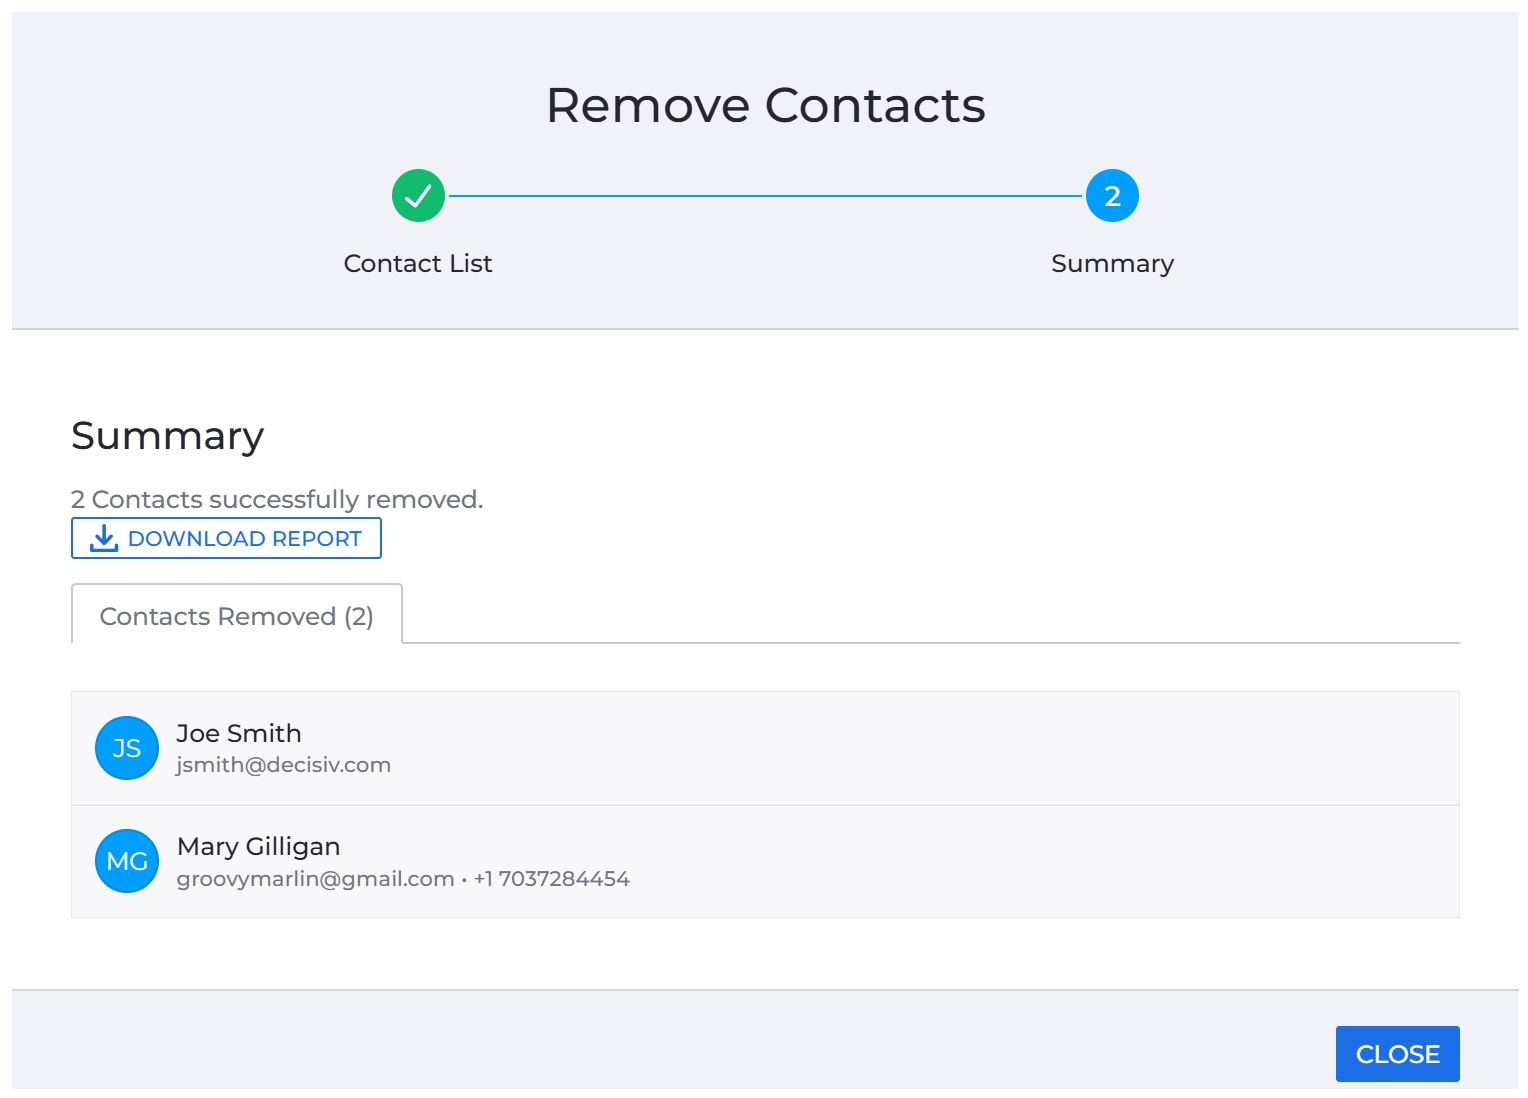This screenshot has height=1098, width=1528.
Task: Select the Joe Smith row
Action: 765,748
